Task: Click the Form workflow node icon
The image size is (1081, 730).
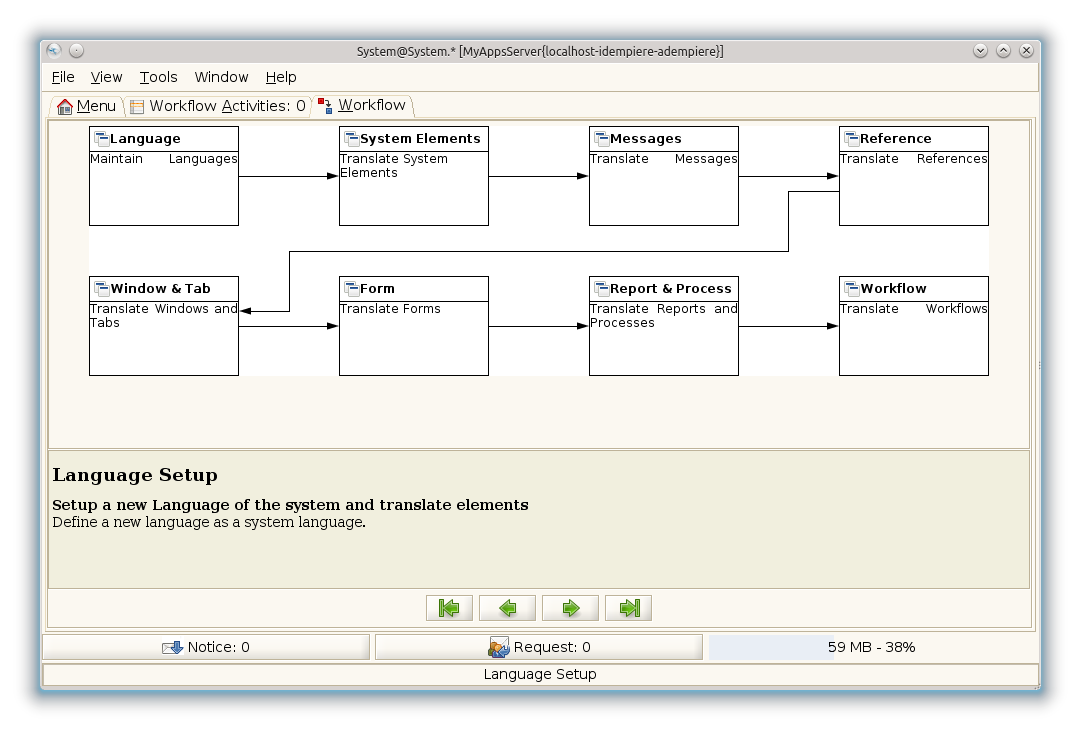Action: tap(351, 289)
